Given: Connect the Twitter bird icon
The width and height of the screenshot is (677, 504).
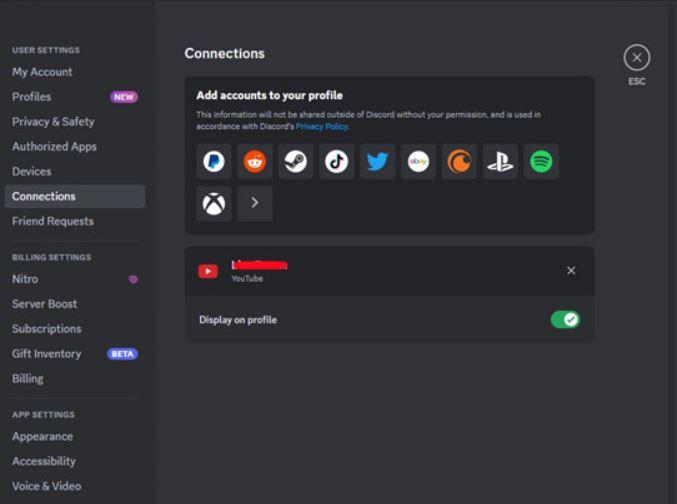Looking at the screenshot, I should 377,162.
